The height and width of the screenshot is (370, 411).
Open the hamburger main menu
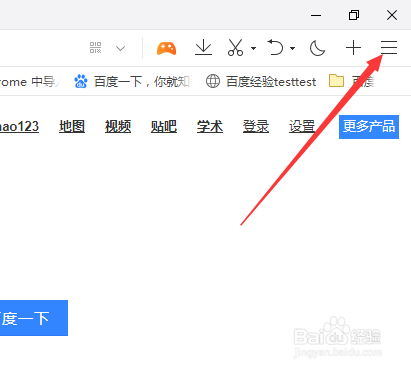point(389,47)
